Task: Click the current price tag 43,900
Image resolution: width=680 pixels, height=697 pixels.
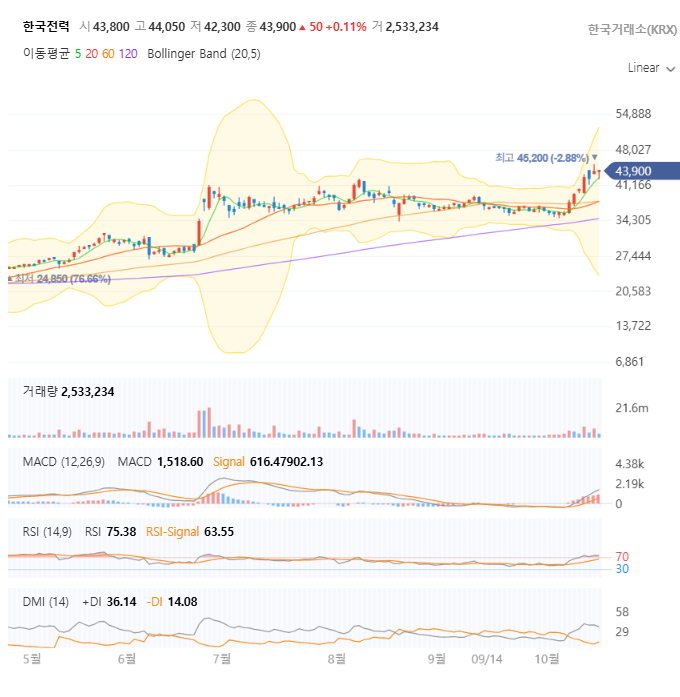Action: 644,171
